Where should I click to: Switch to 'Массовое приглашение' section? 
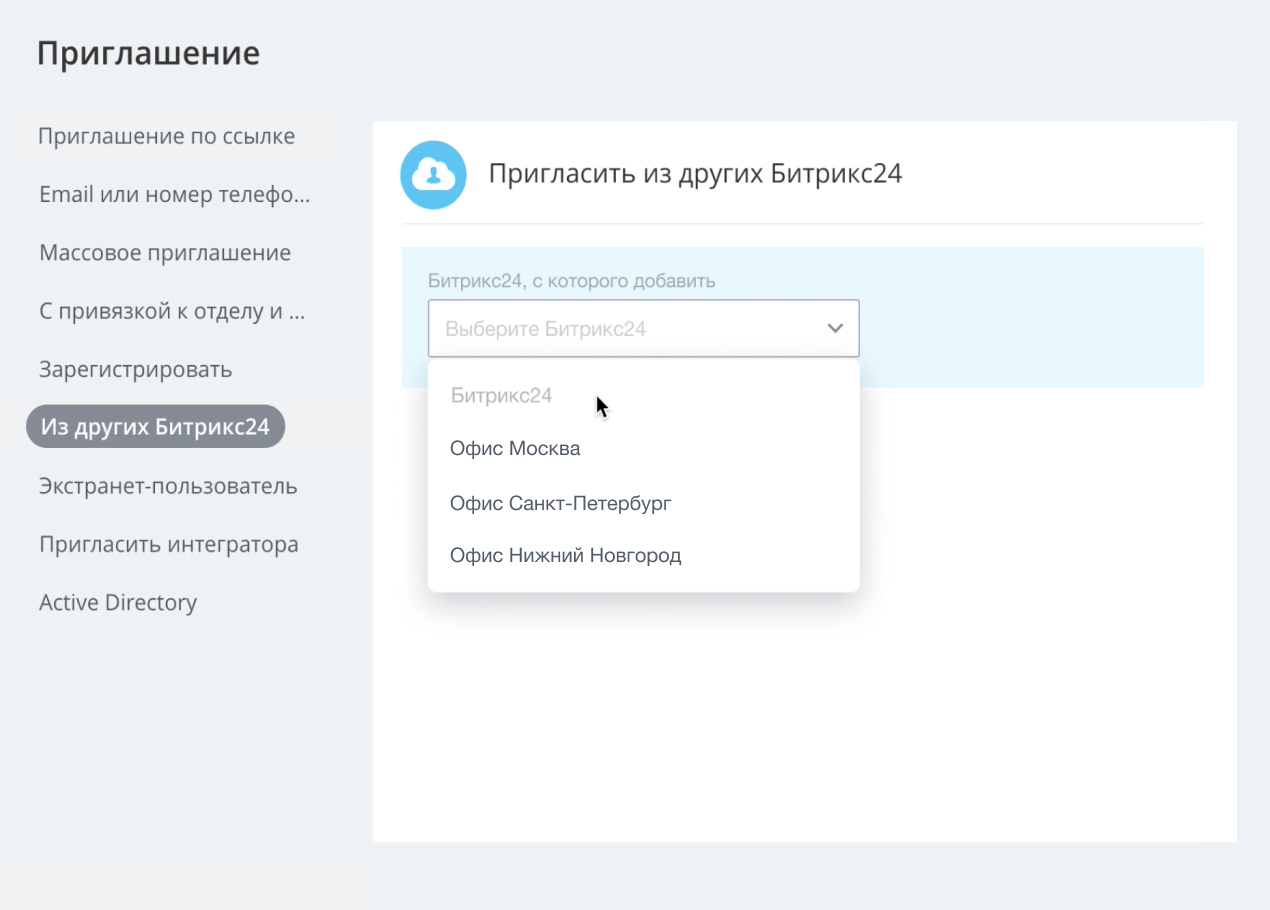tap(165, 253)
